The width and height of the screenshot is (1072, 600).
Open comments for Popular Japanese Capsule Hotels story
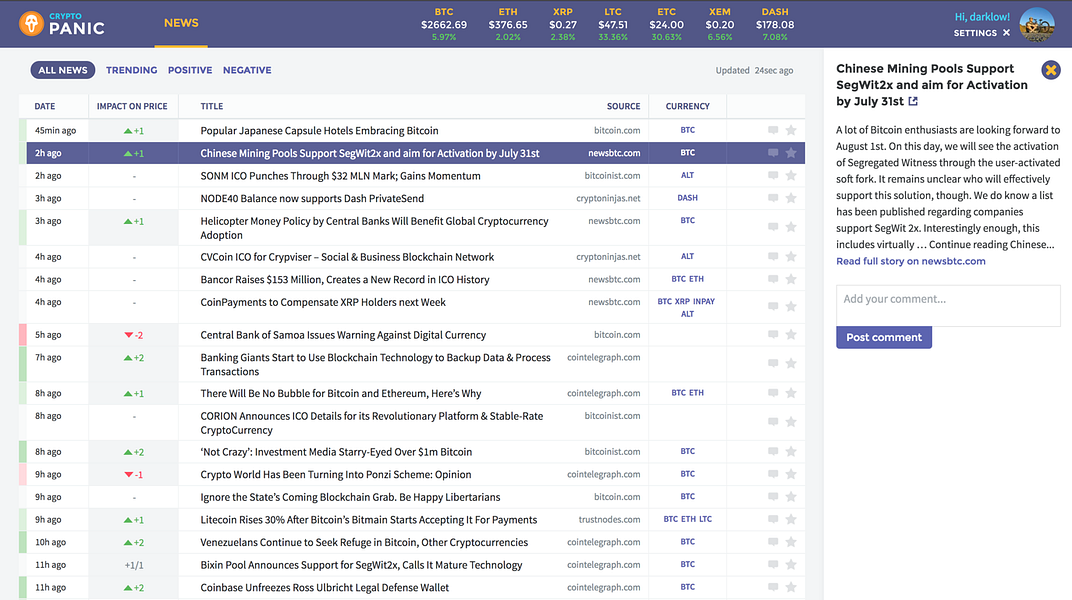click(x=773, y=131)
